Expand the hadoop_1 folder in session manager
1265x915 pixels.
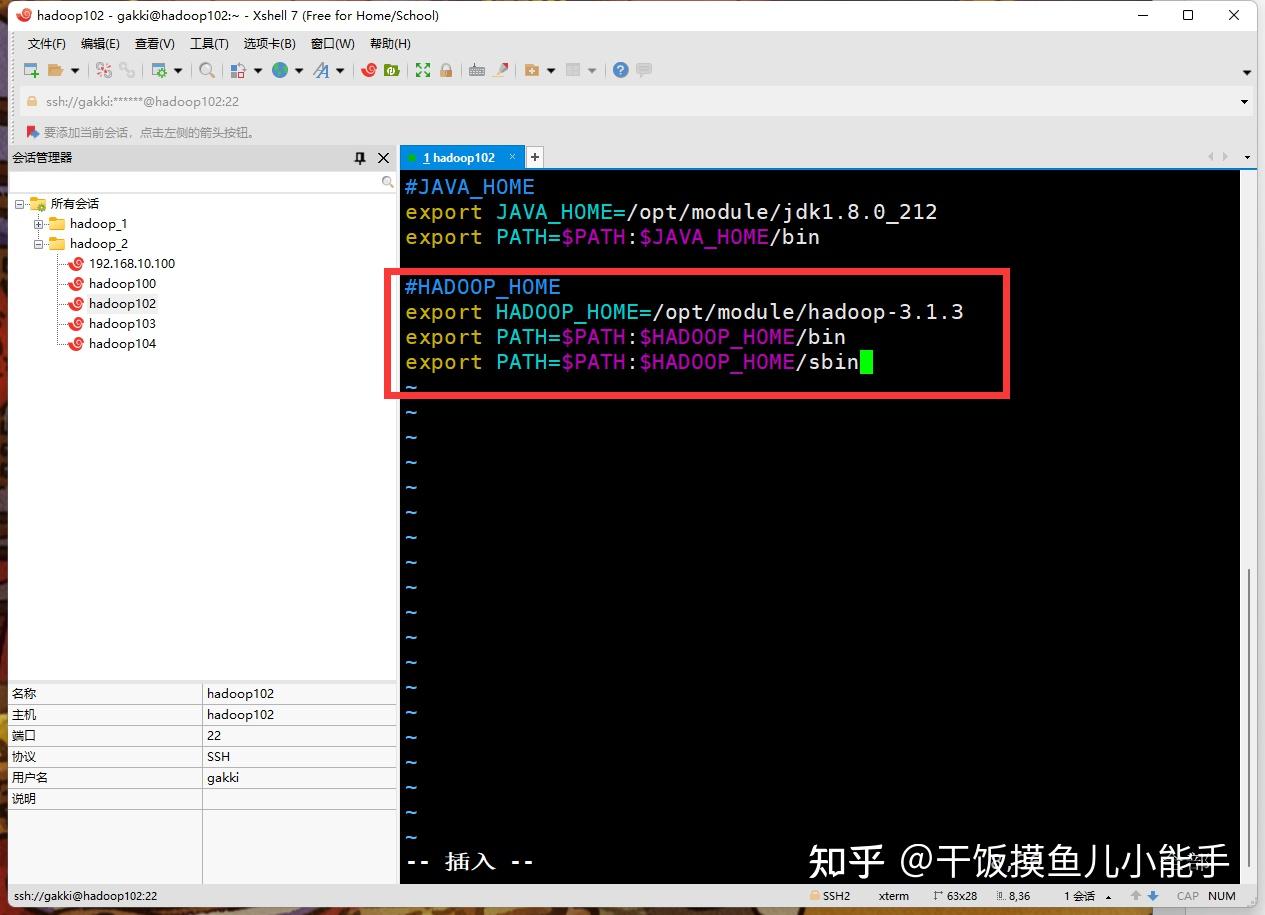click(41, 223)
